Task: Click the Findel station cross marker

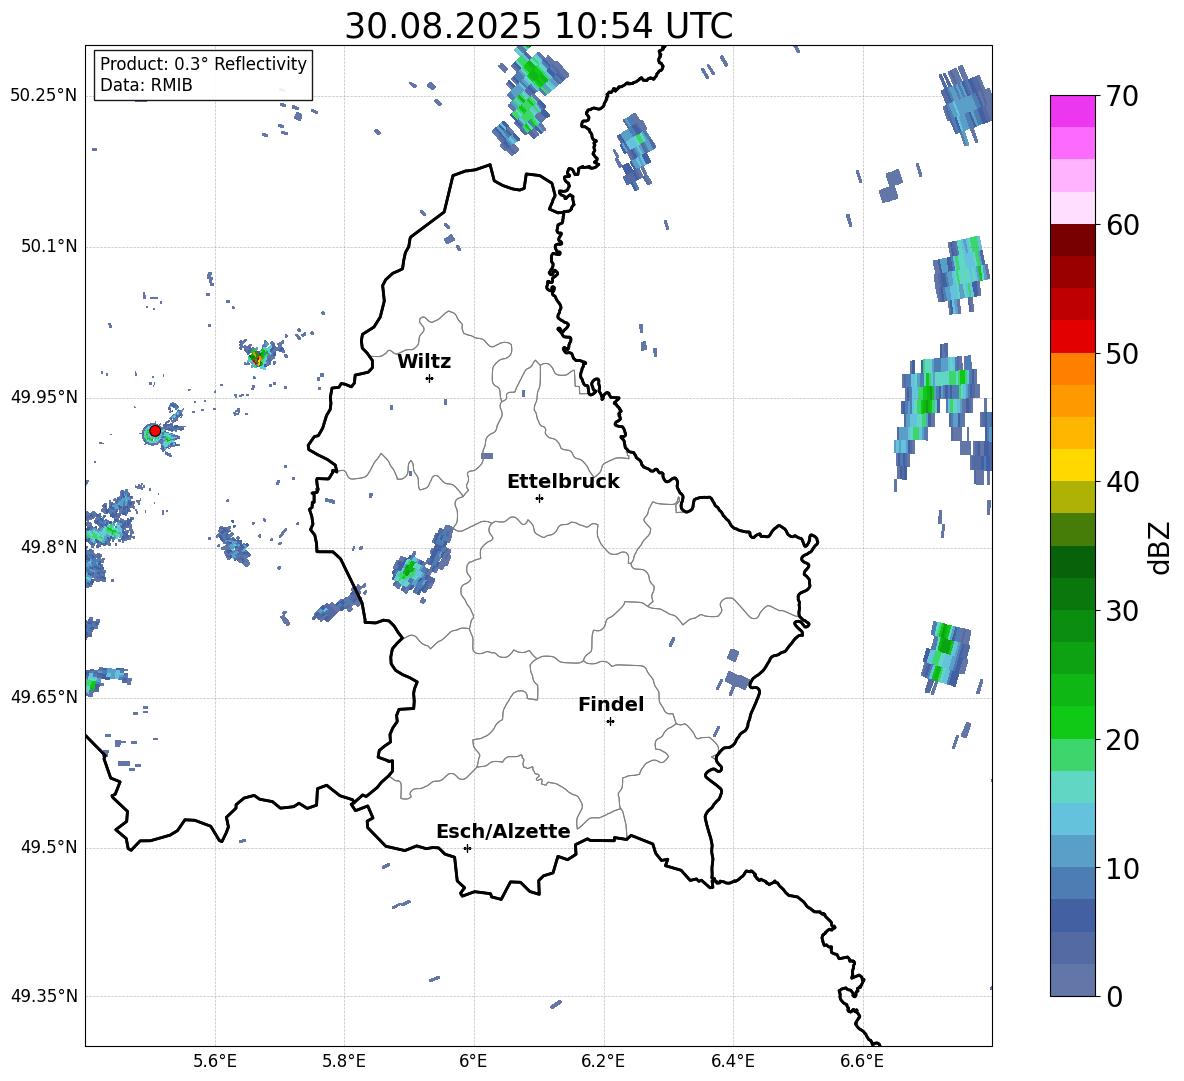Action: tap(610, 722)
